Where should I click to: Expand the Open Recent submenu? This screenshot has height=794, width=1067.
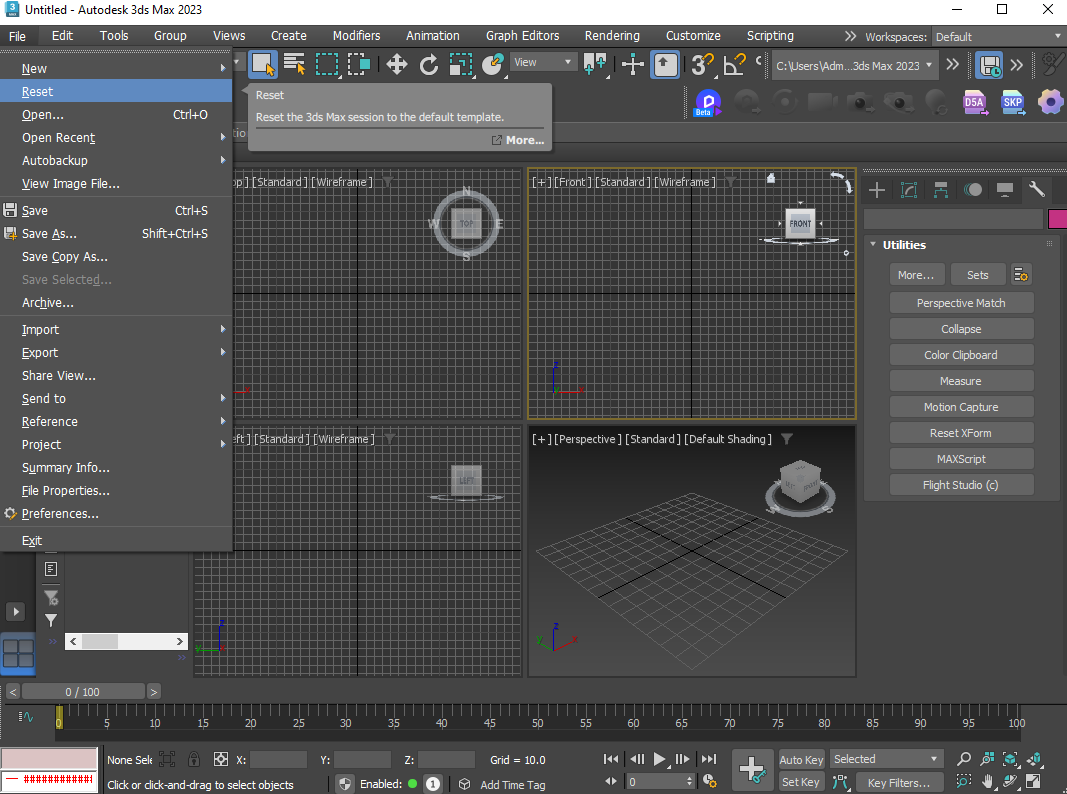116,137
